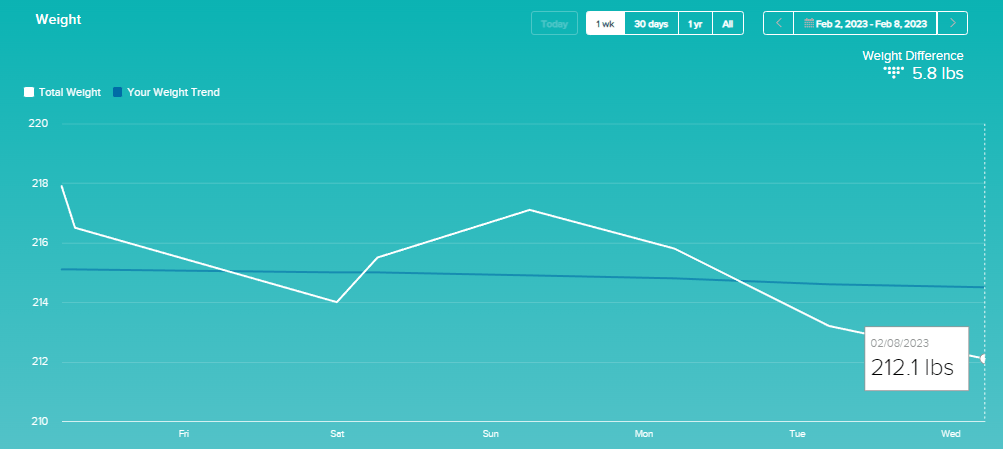Click the Saturday low point on weight line
Screen dimensions: 1003x449
(x=337, y=301)
